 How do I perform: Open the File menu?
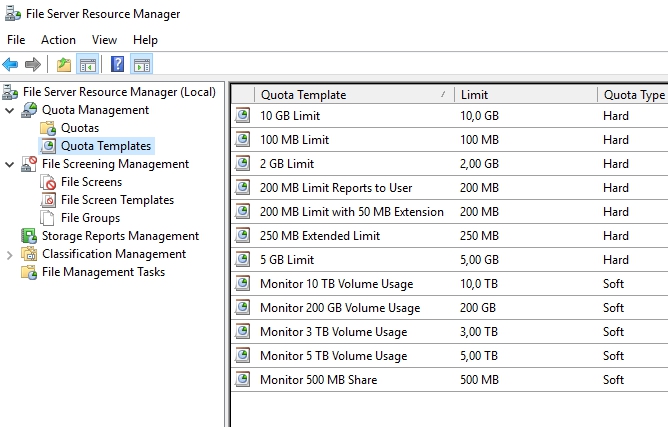[16, 40]
